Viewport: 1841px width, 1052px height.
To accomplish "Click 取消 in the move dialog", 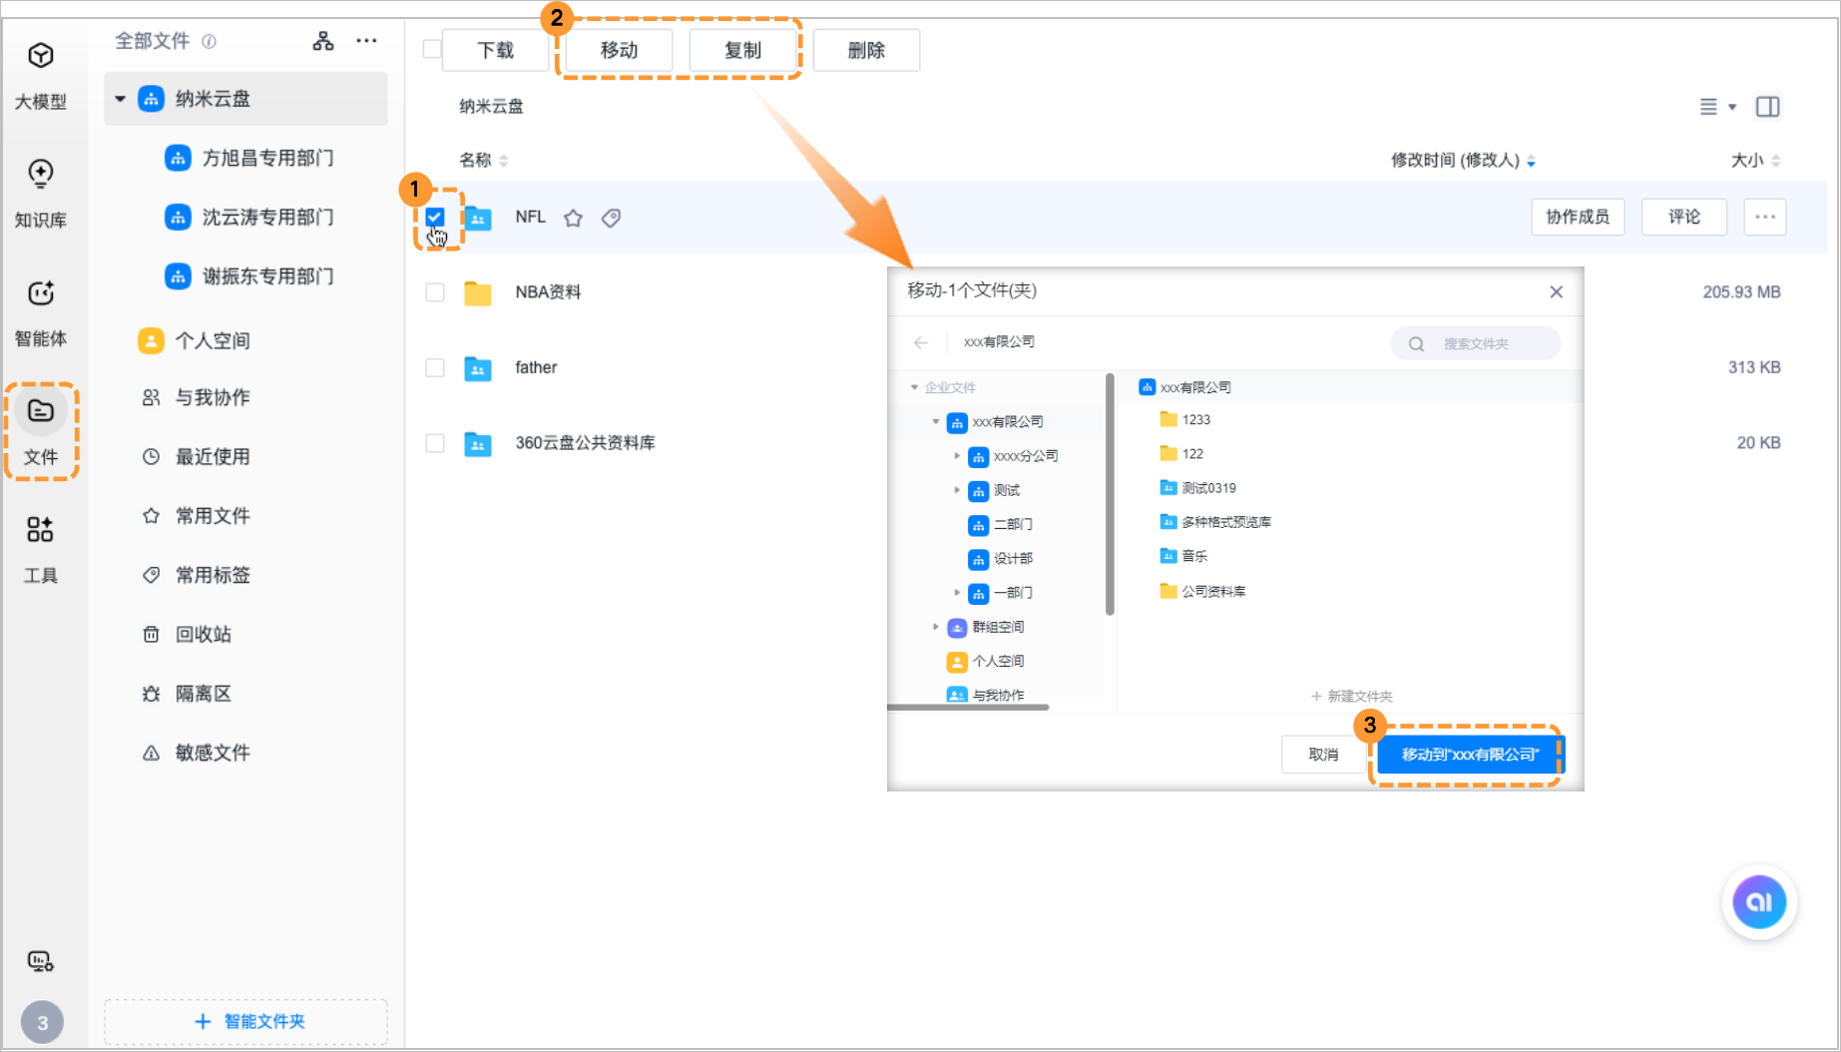I will pos(1322,754).
